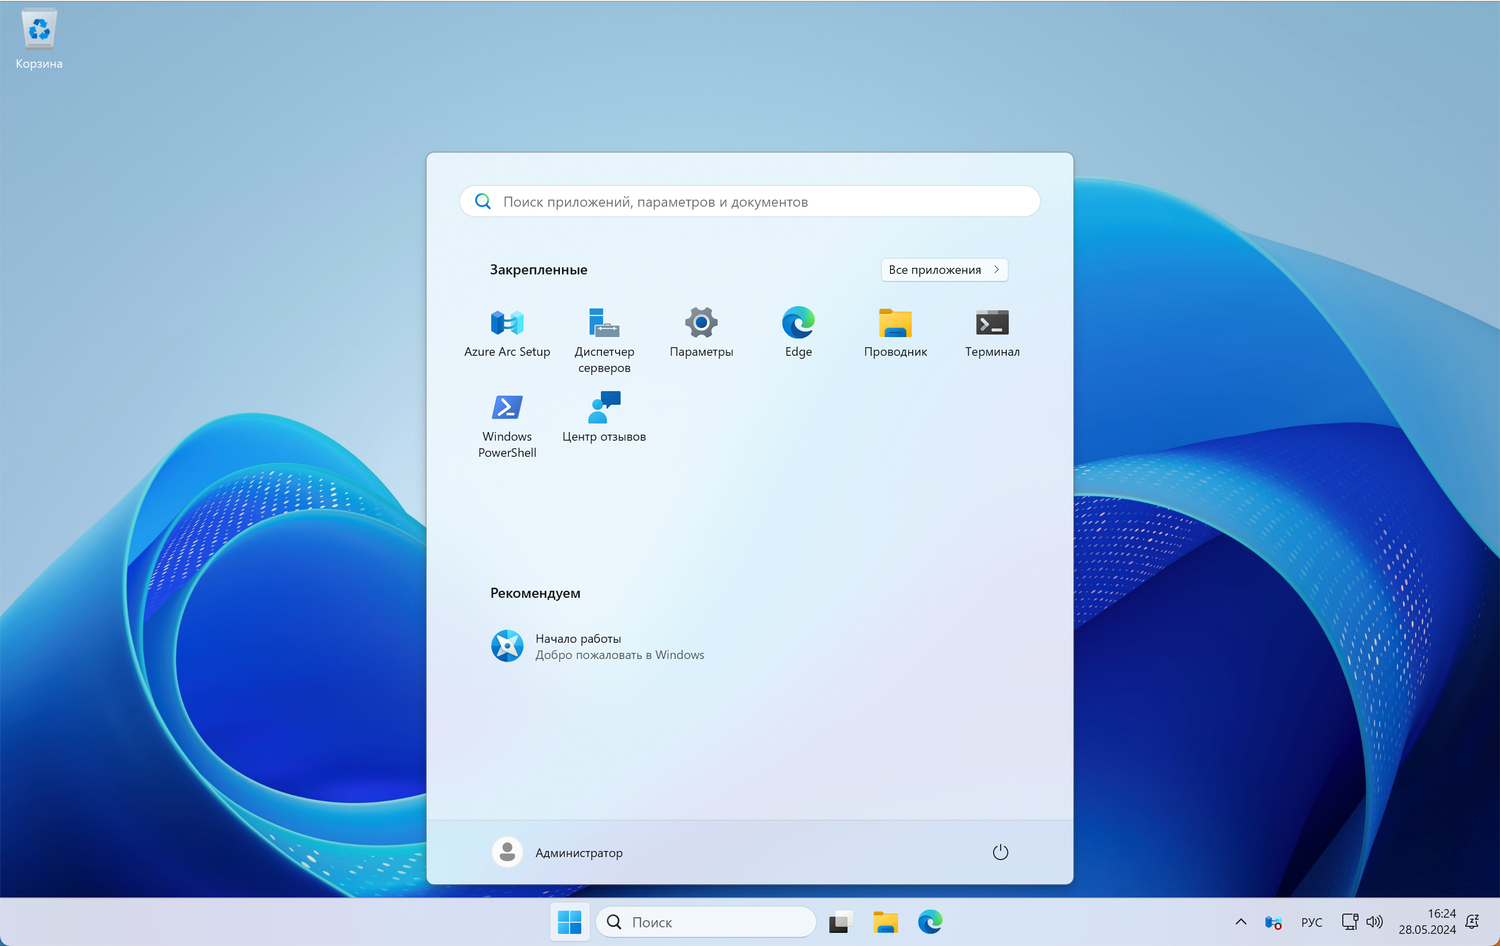The height and width of the screenshot is (946, 1500).
Task: Open Task View on the taskbar
Action: (x=840, y=922)
